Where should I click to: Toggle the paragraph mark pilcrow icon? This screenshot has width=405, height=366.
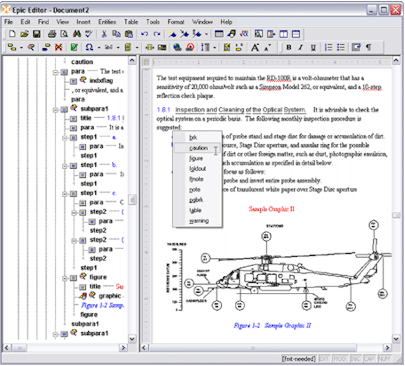tap(368, 47)
